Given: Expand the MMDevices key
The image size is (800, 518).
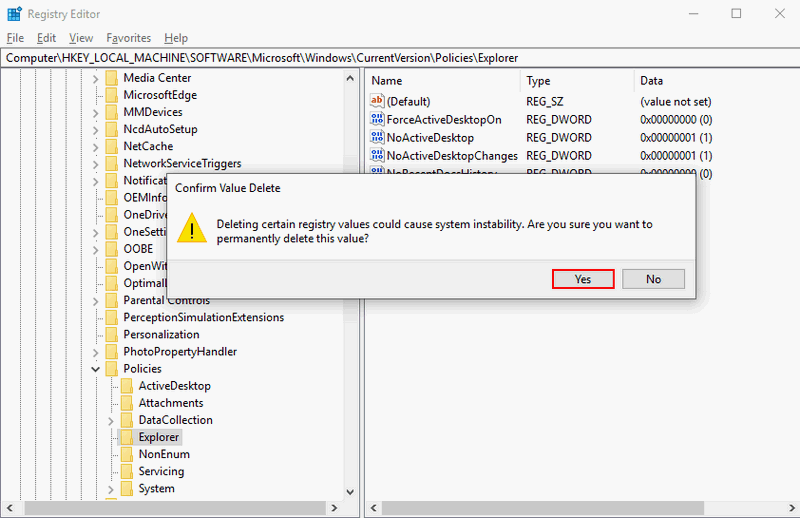Looking at the screenshot, I should [95, 113].
